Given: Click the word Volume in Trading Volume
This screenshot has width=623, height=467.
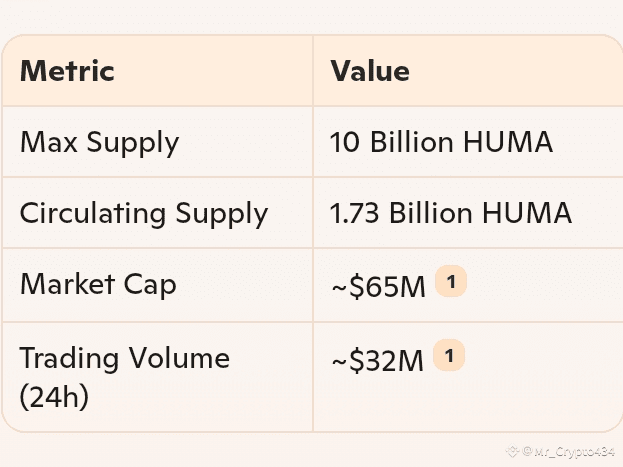Looking at the screenshot, I should [179, 358].
